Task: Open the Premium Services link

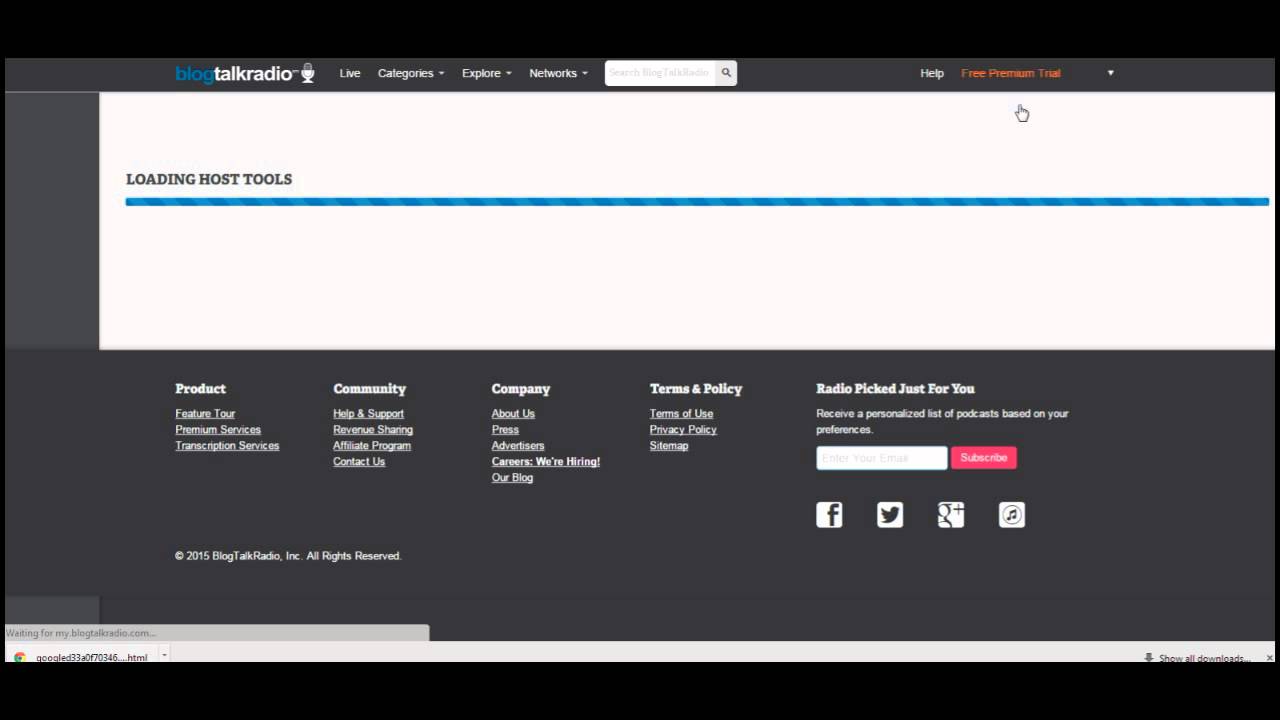Action: [x=218, y=430]
